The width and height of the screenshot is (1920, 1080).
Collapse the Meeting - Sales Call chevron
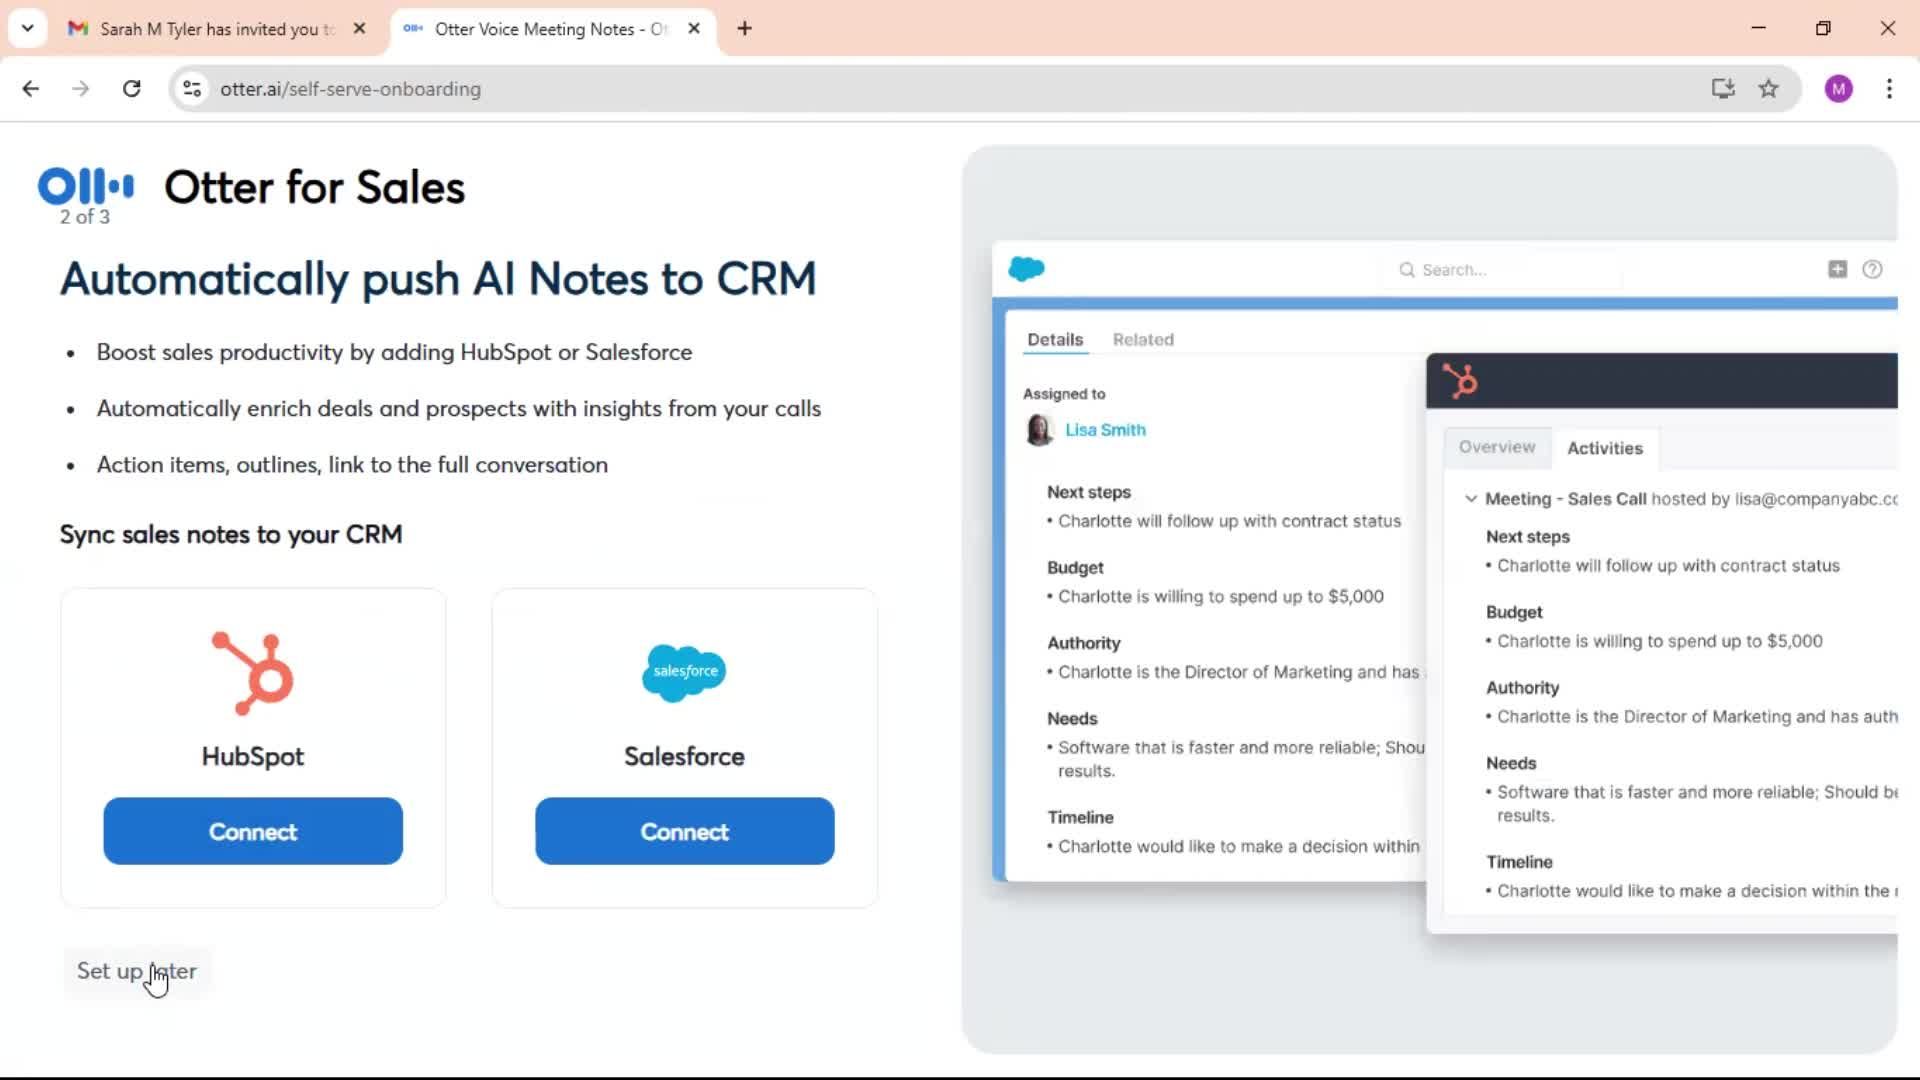tap(1470, 499)
